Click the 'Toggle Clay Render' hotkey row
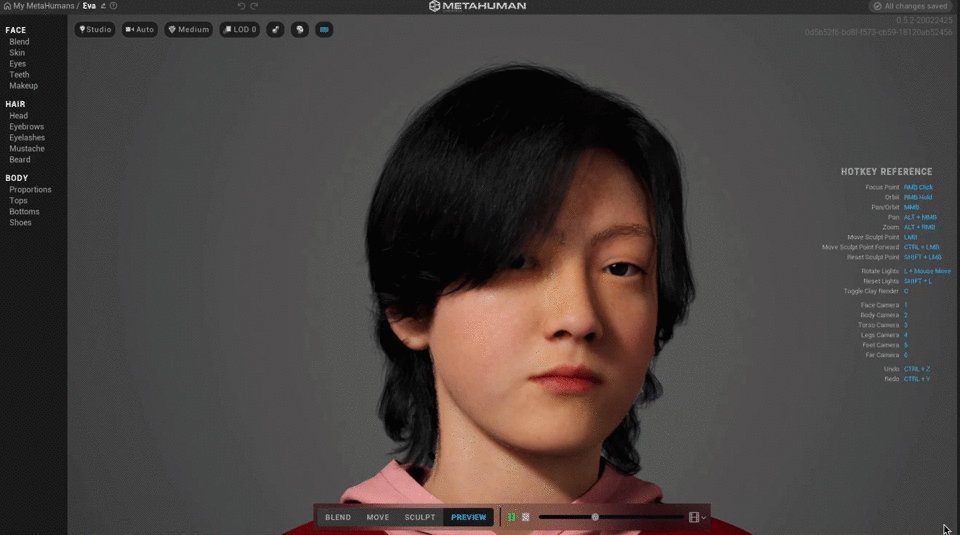 click(x=876, y=291)
